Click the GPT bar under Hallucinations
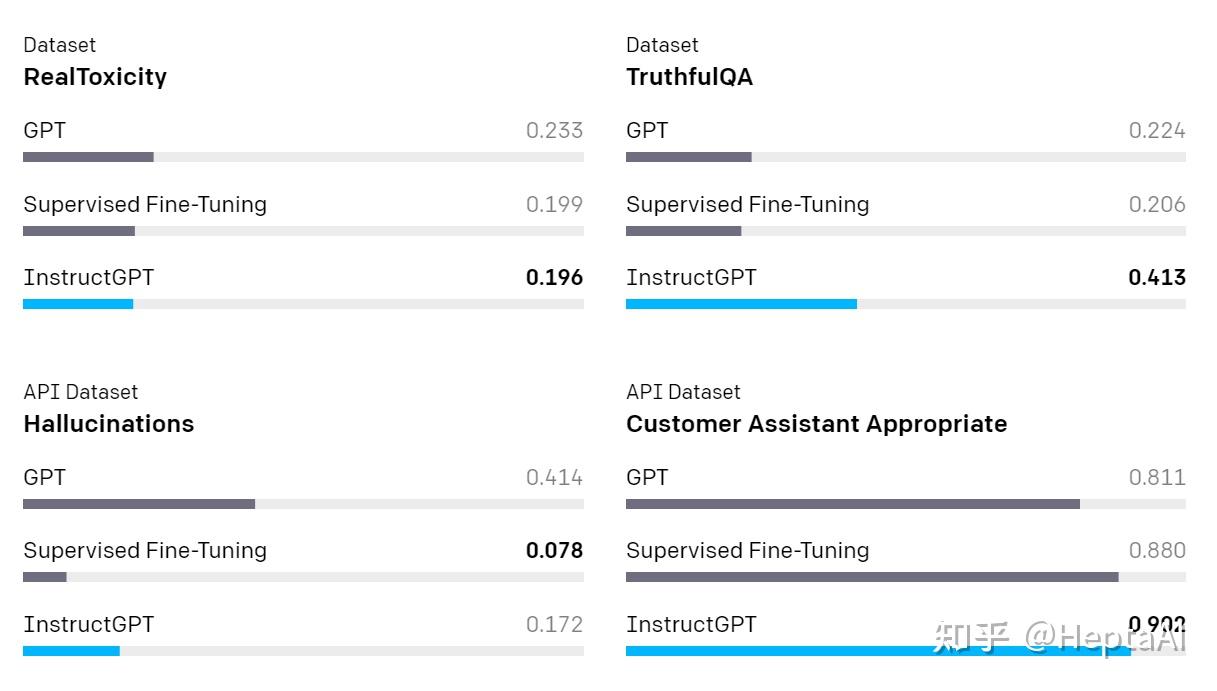 click(x=139, y=504)
